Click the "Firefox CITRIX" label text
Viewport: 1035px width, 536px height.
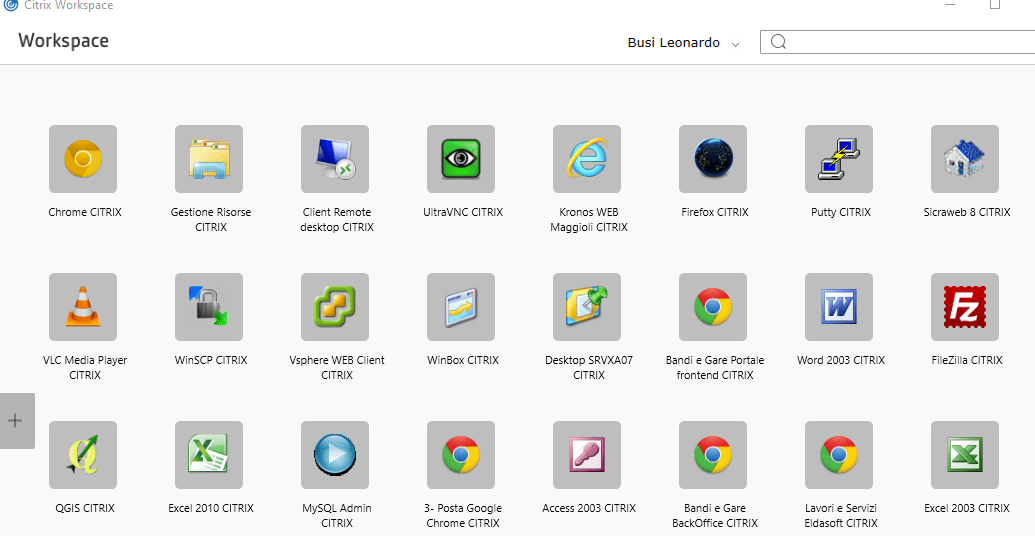(715, 213)
